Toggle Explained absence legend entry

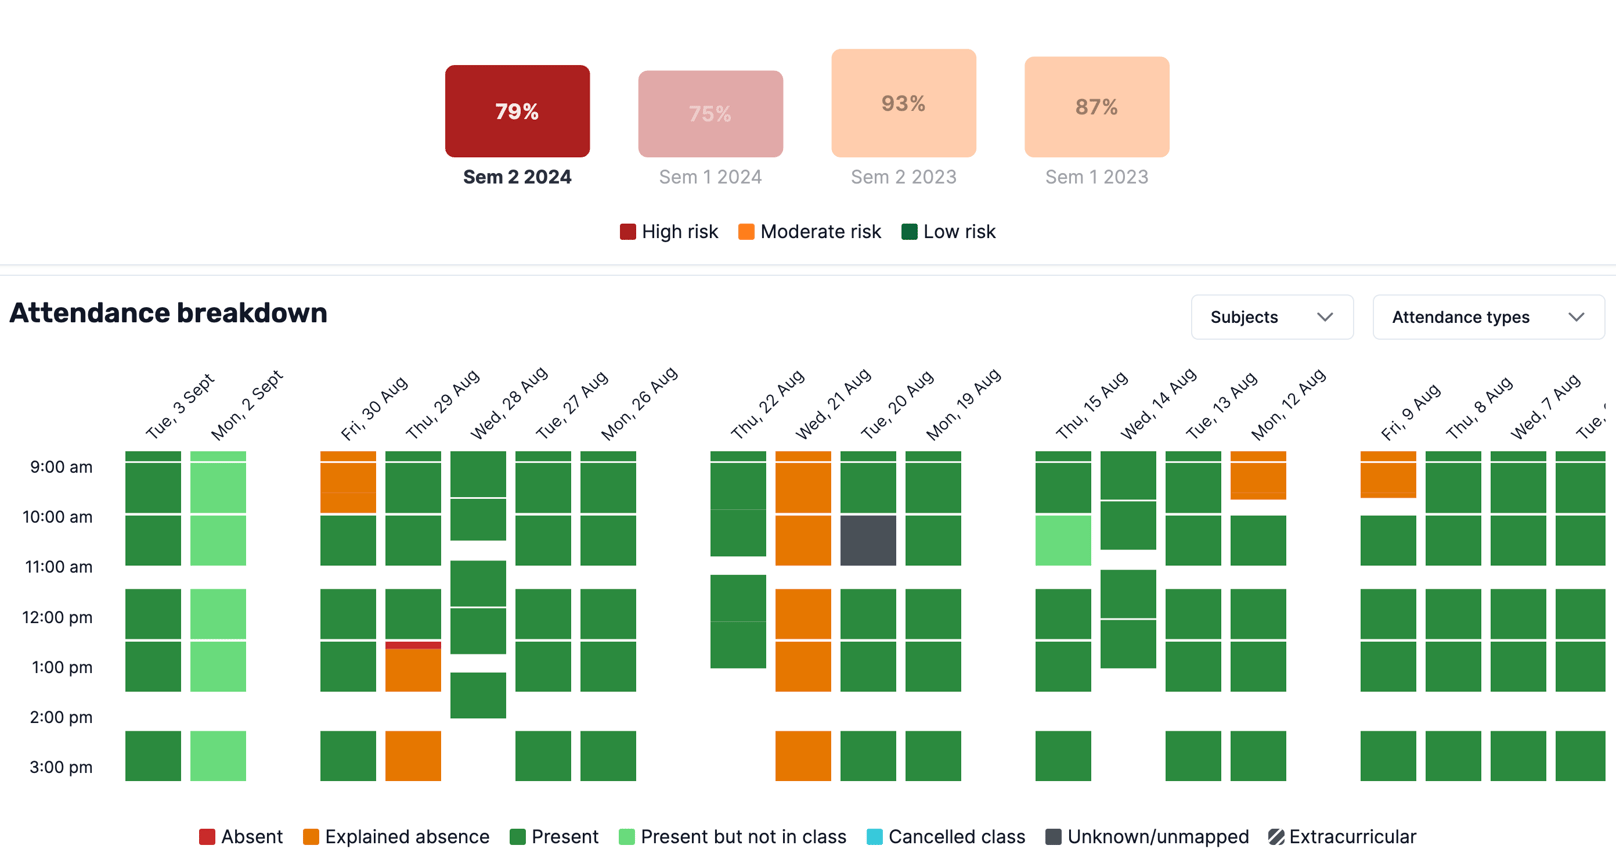tap(396, 837)
